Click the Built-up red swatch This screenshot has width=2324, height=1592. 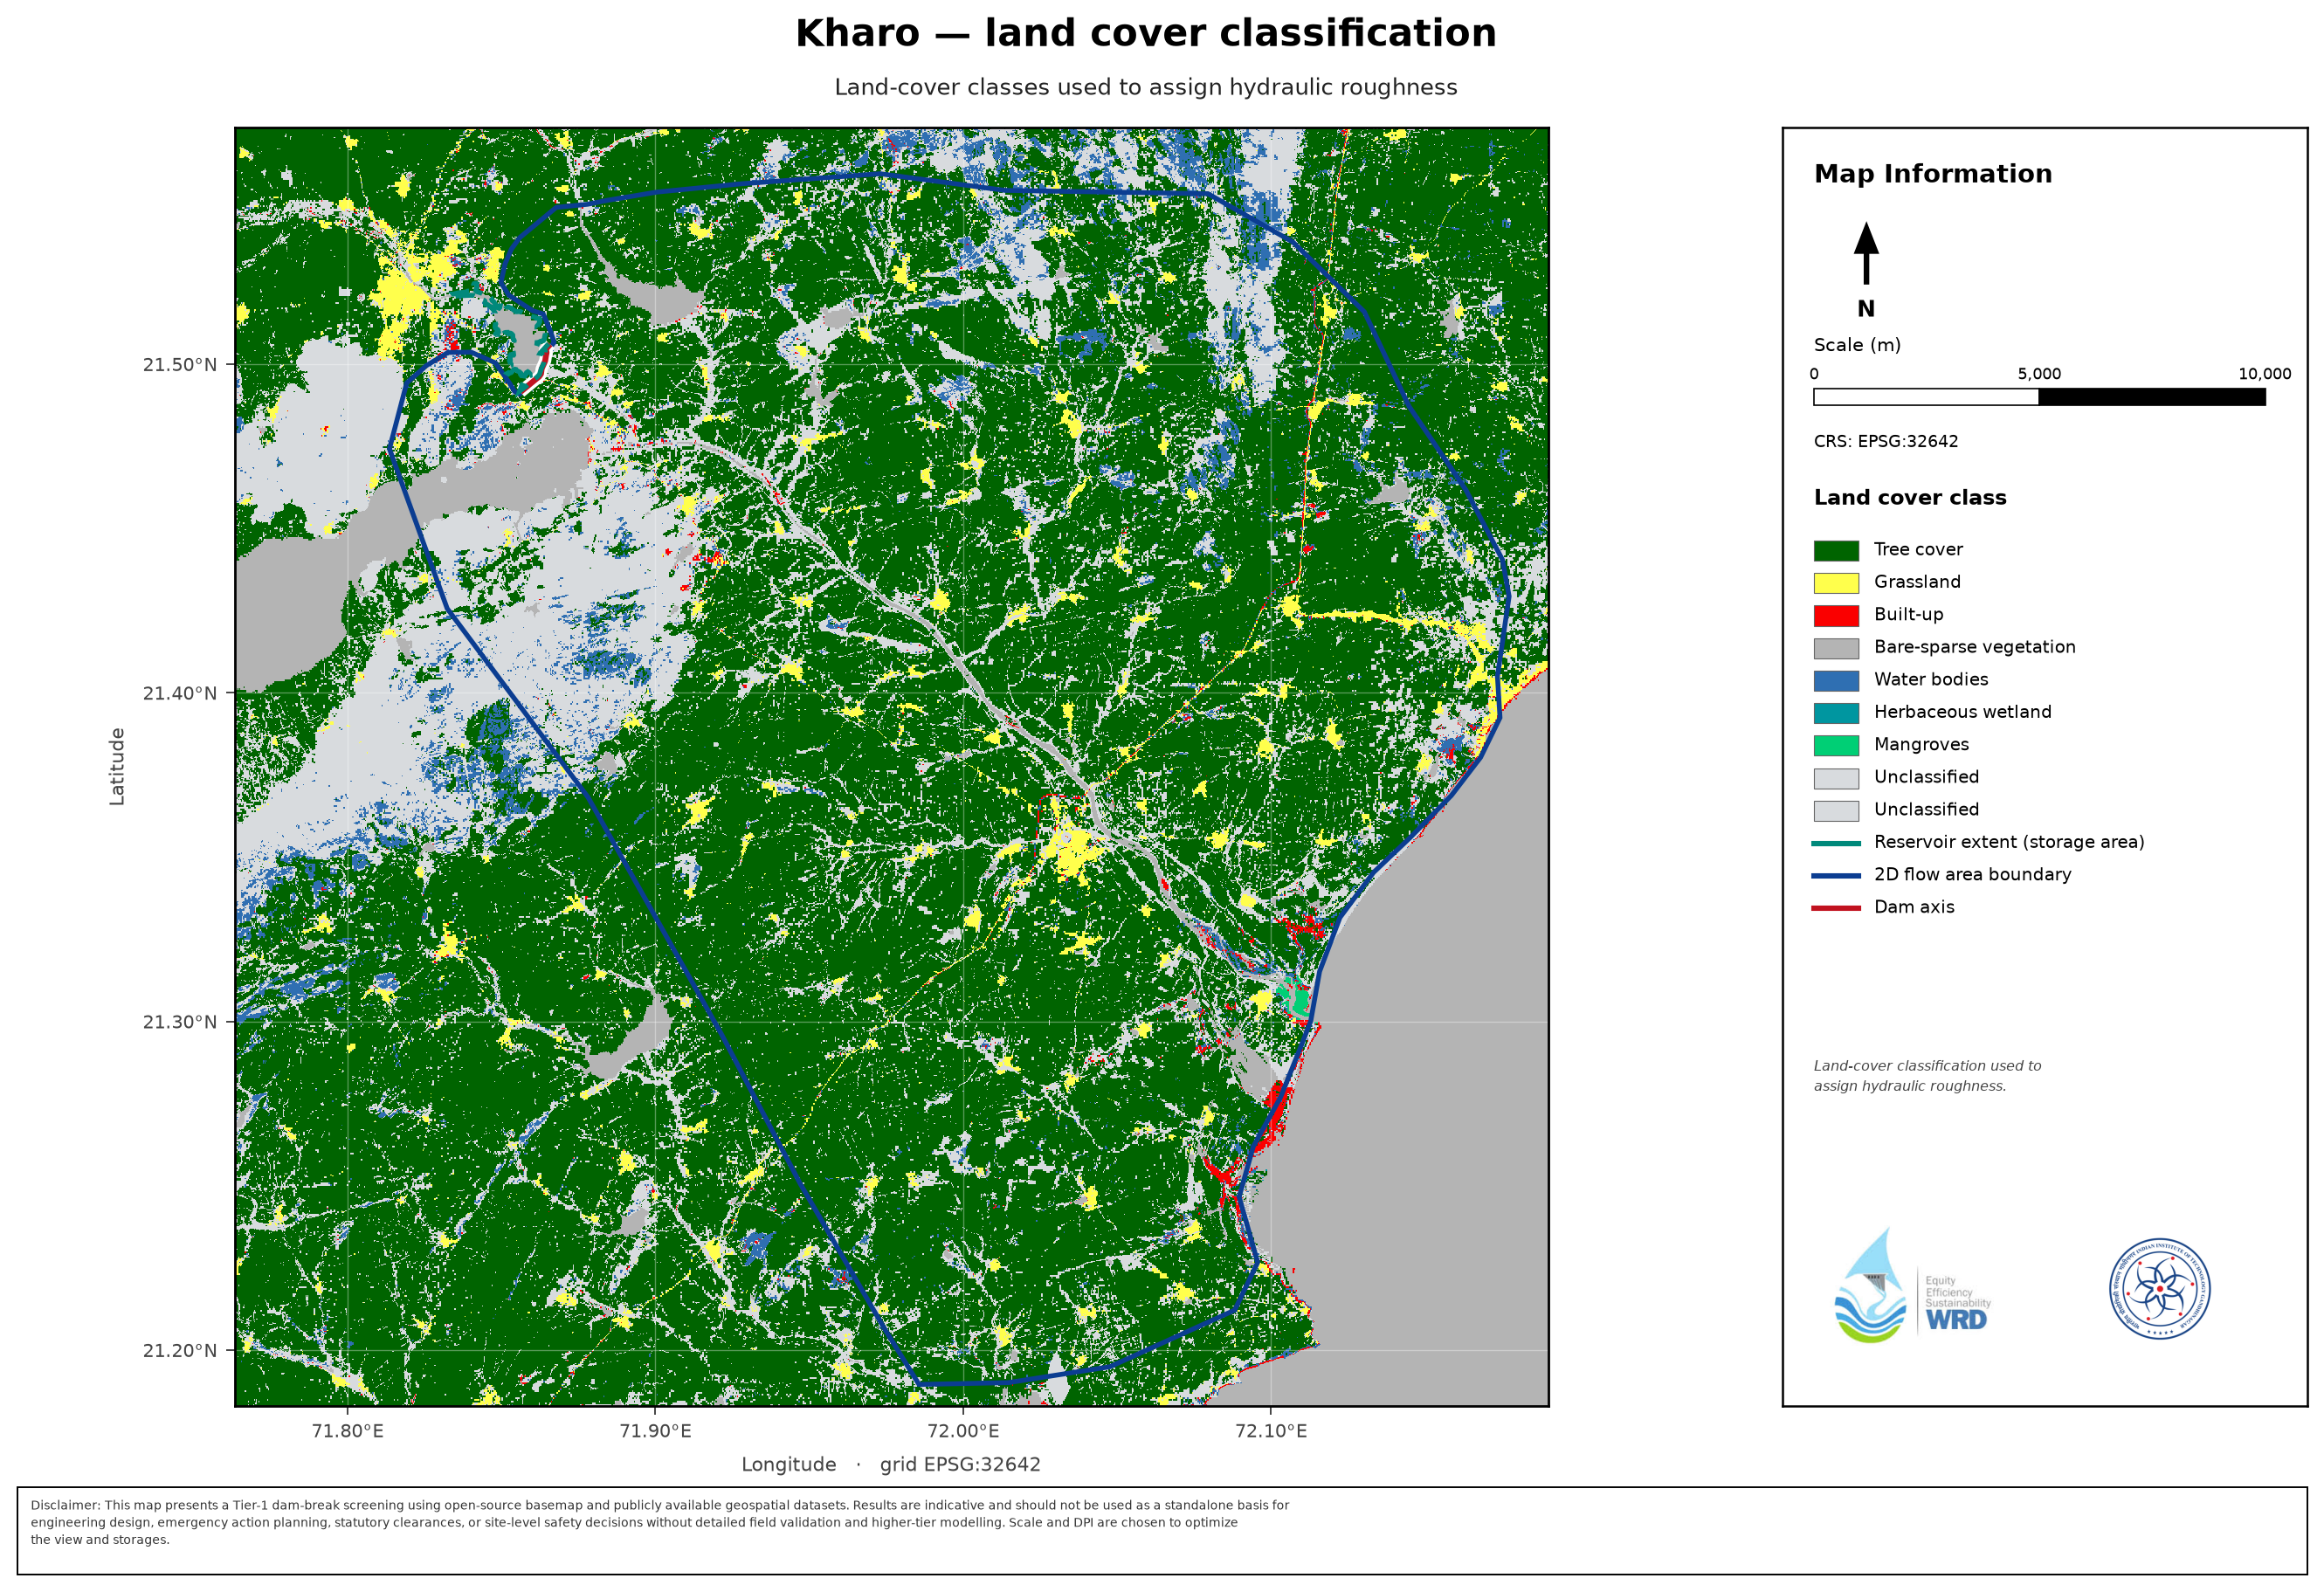pos(1836,615)
